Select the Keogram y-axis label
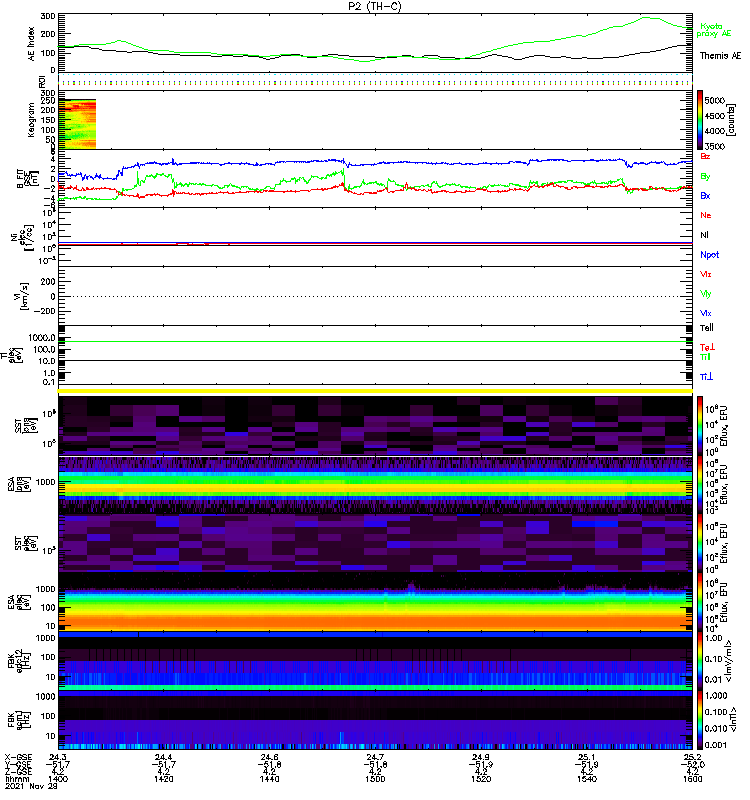750x800 pixels. coord(31,120)
